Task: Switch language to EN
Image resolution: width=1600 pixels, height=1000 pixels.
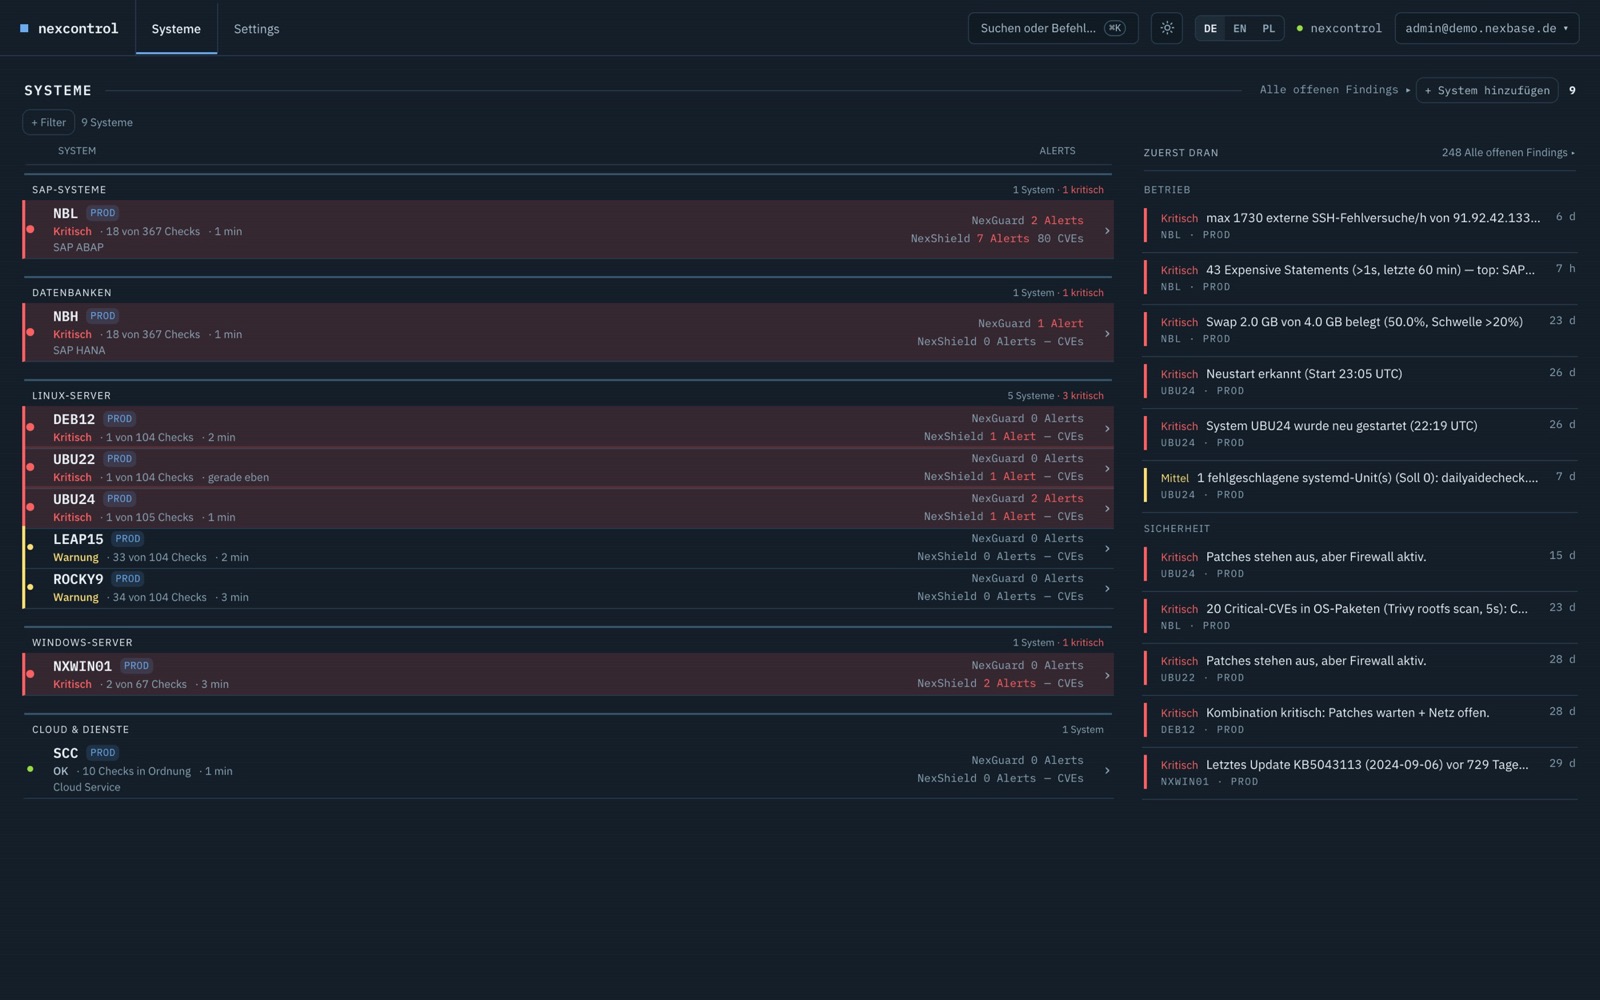Action: point(1239,28)
